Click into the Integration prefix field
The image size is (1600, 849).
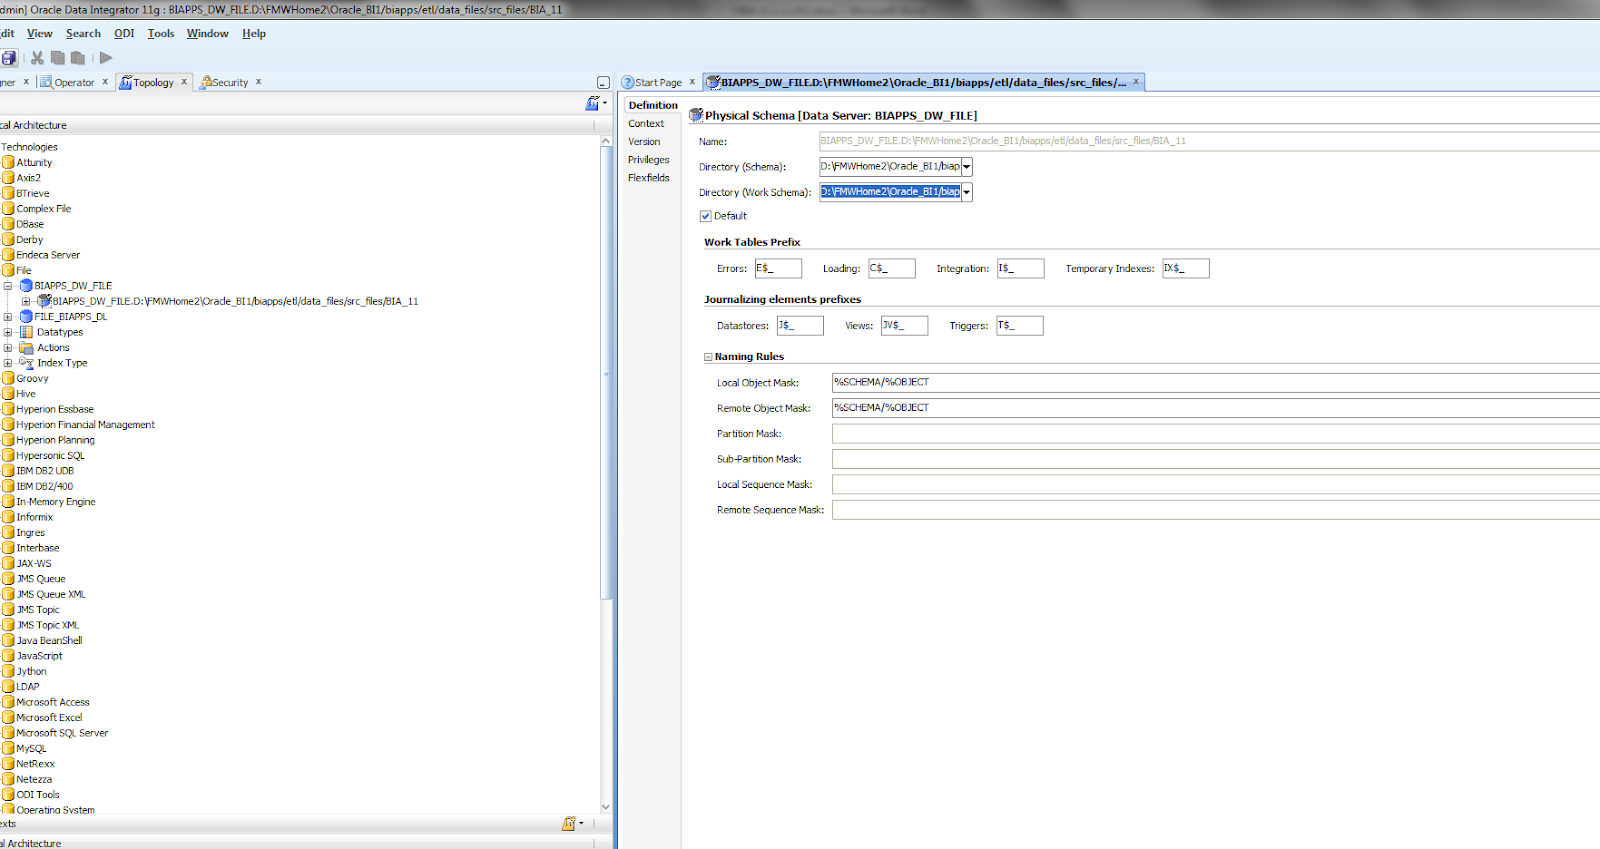[x=1021, y=268]
